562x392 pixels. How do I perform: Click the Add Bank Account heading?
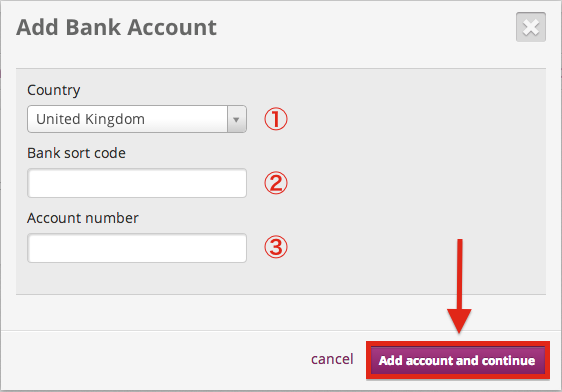point(116,28)
